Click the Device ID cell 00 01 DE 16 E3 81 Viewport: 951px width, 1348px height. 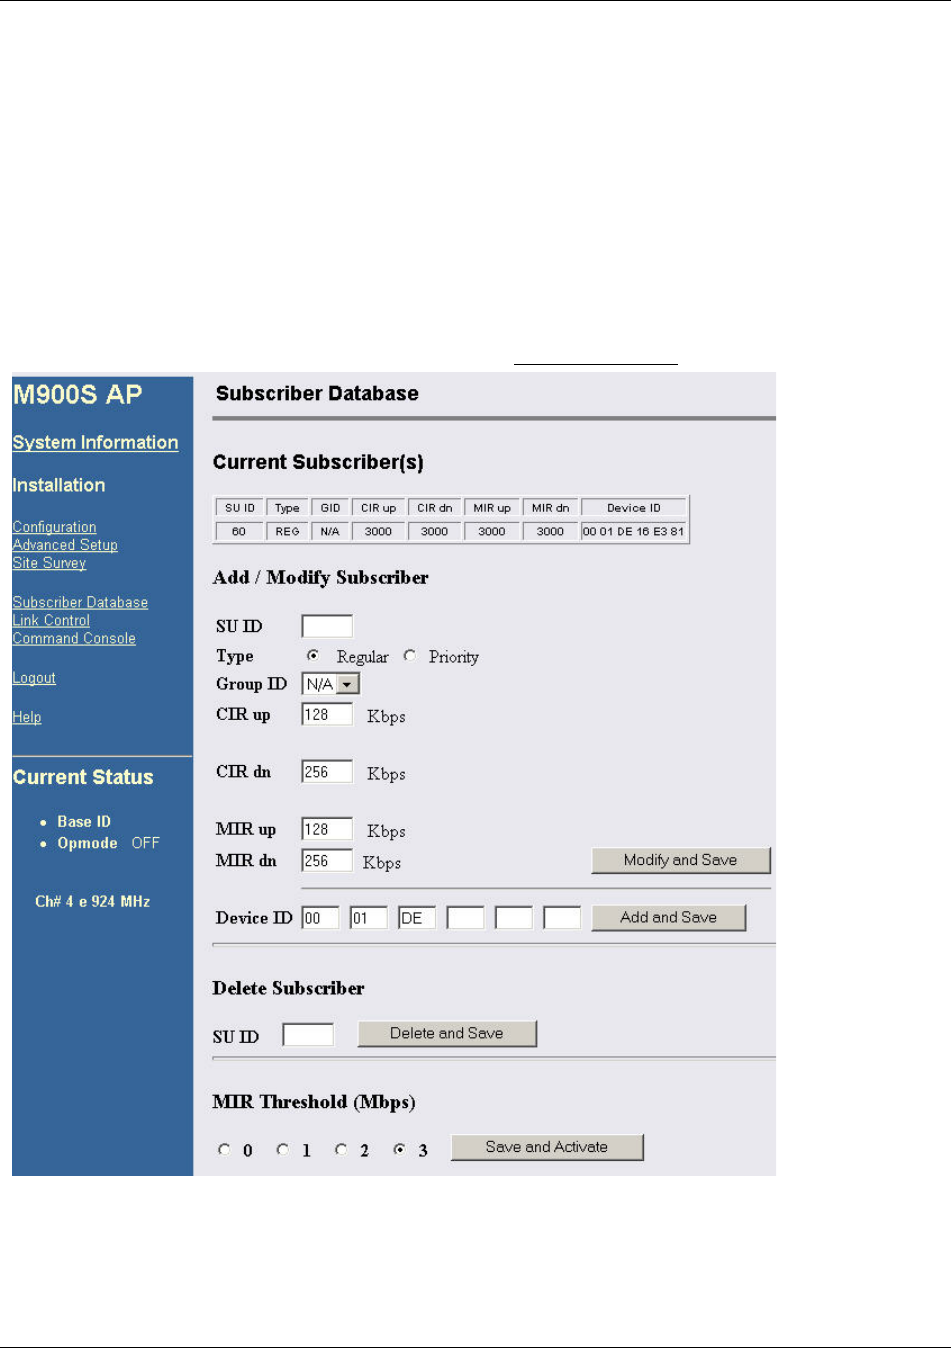pyautogui.click(x=634, y=532)
